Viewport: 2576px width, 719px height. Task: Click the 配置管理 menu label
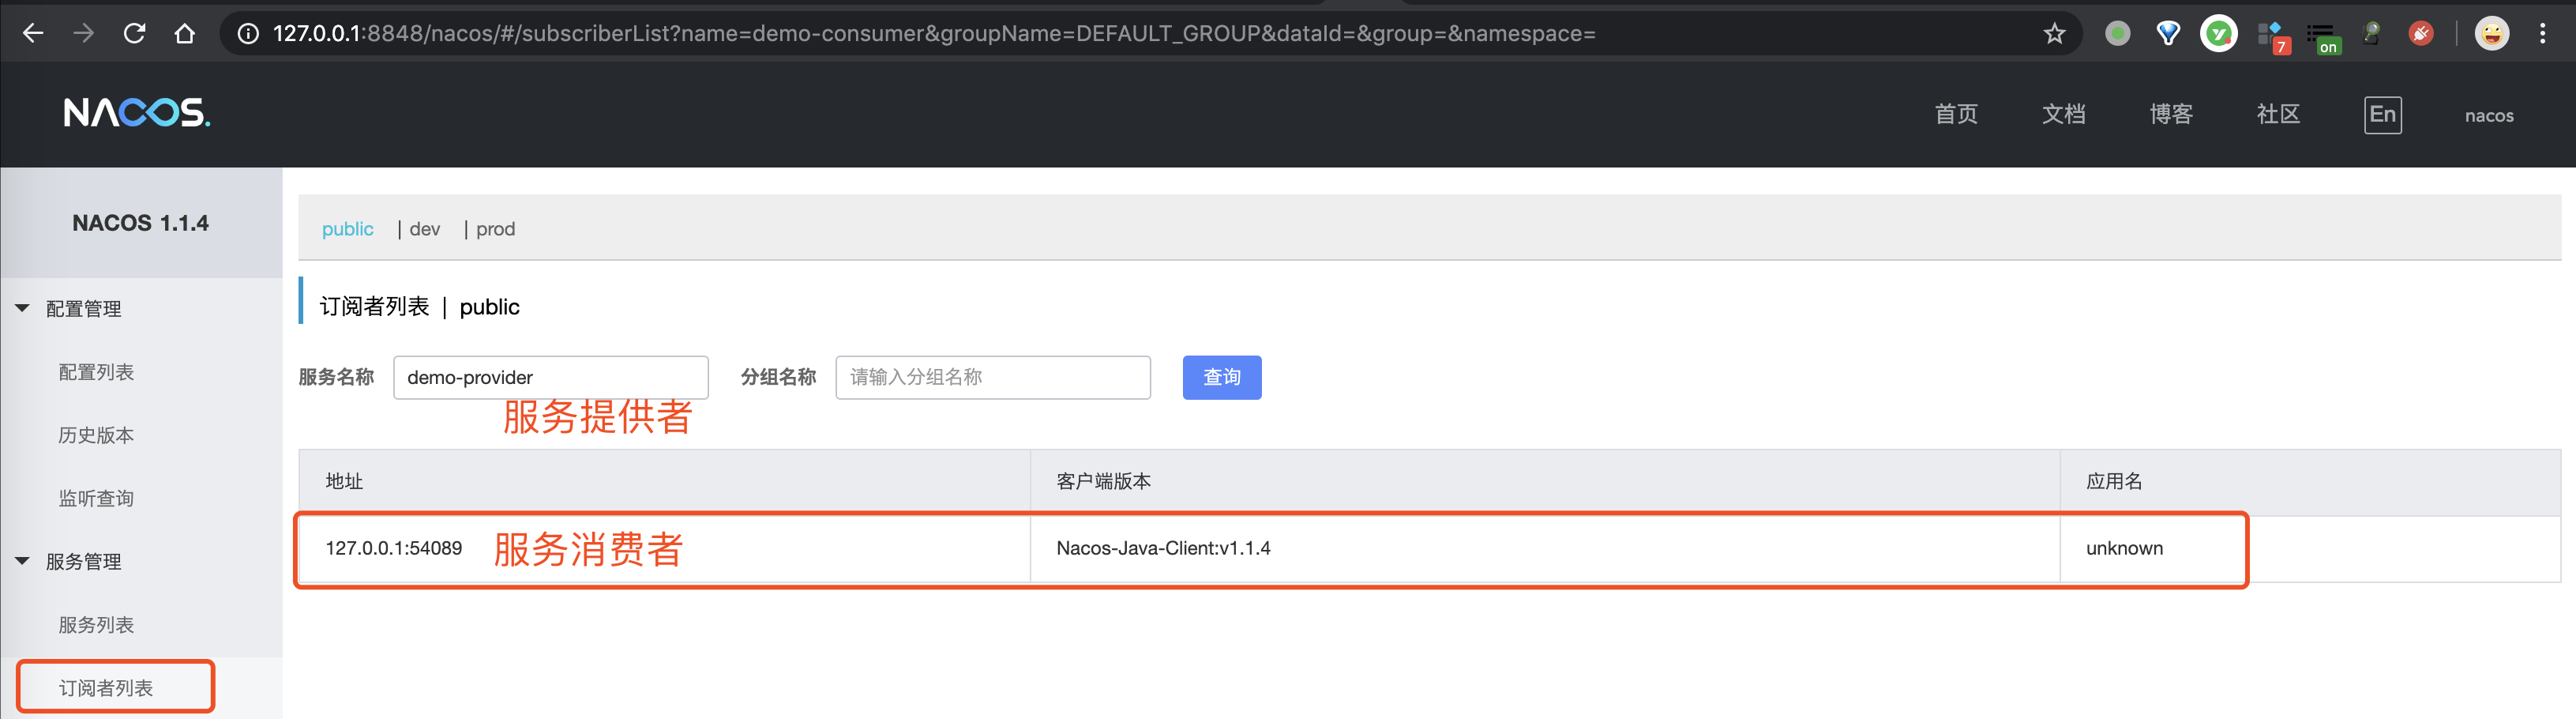83,309
